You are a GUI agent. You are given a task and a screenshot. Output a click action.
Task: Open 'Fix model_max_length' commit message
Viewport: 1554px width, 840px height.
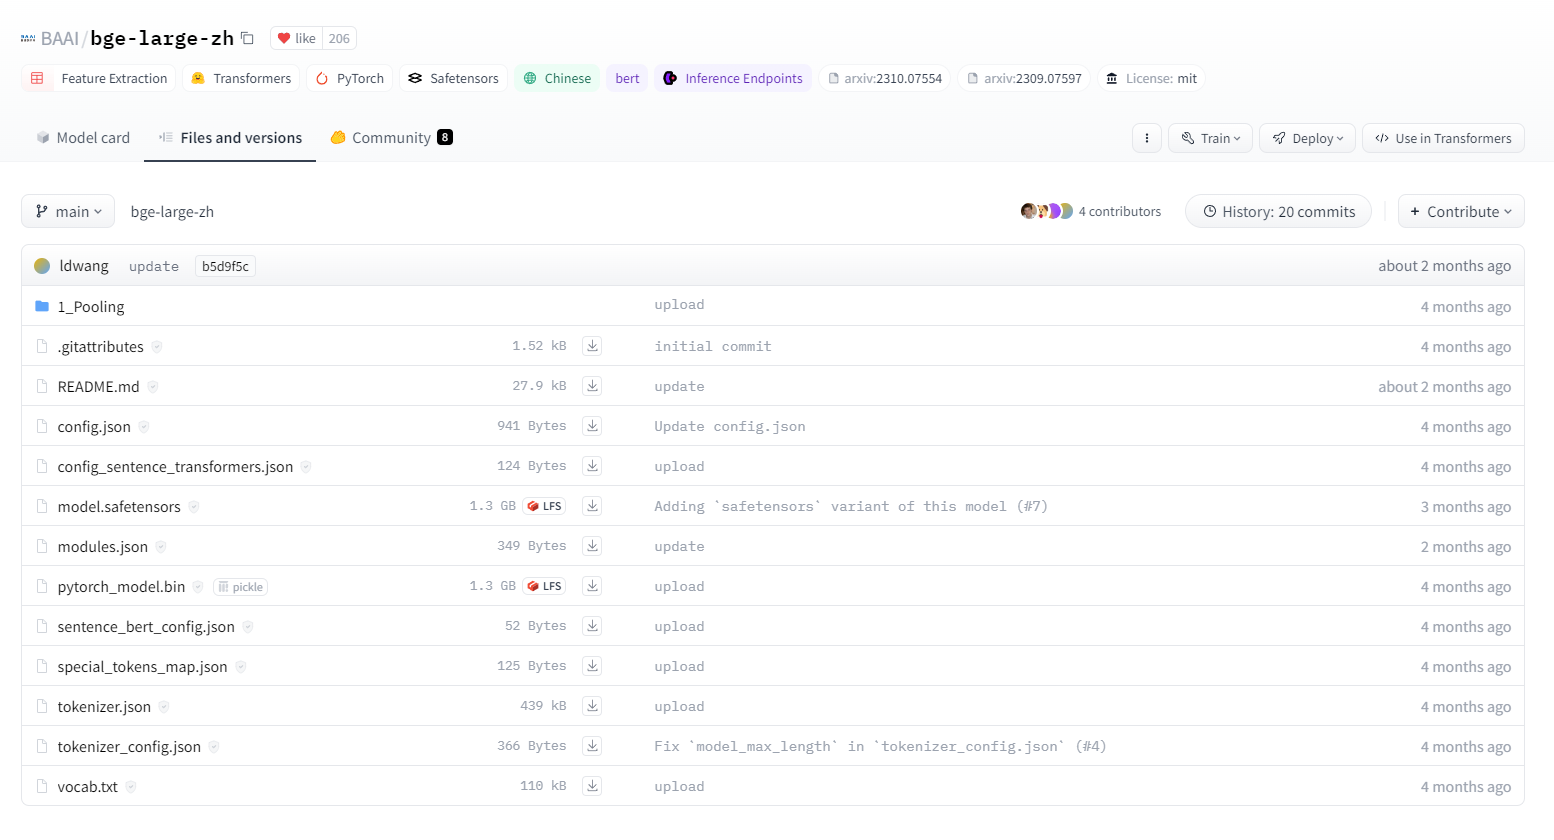(x=880, y=746)
